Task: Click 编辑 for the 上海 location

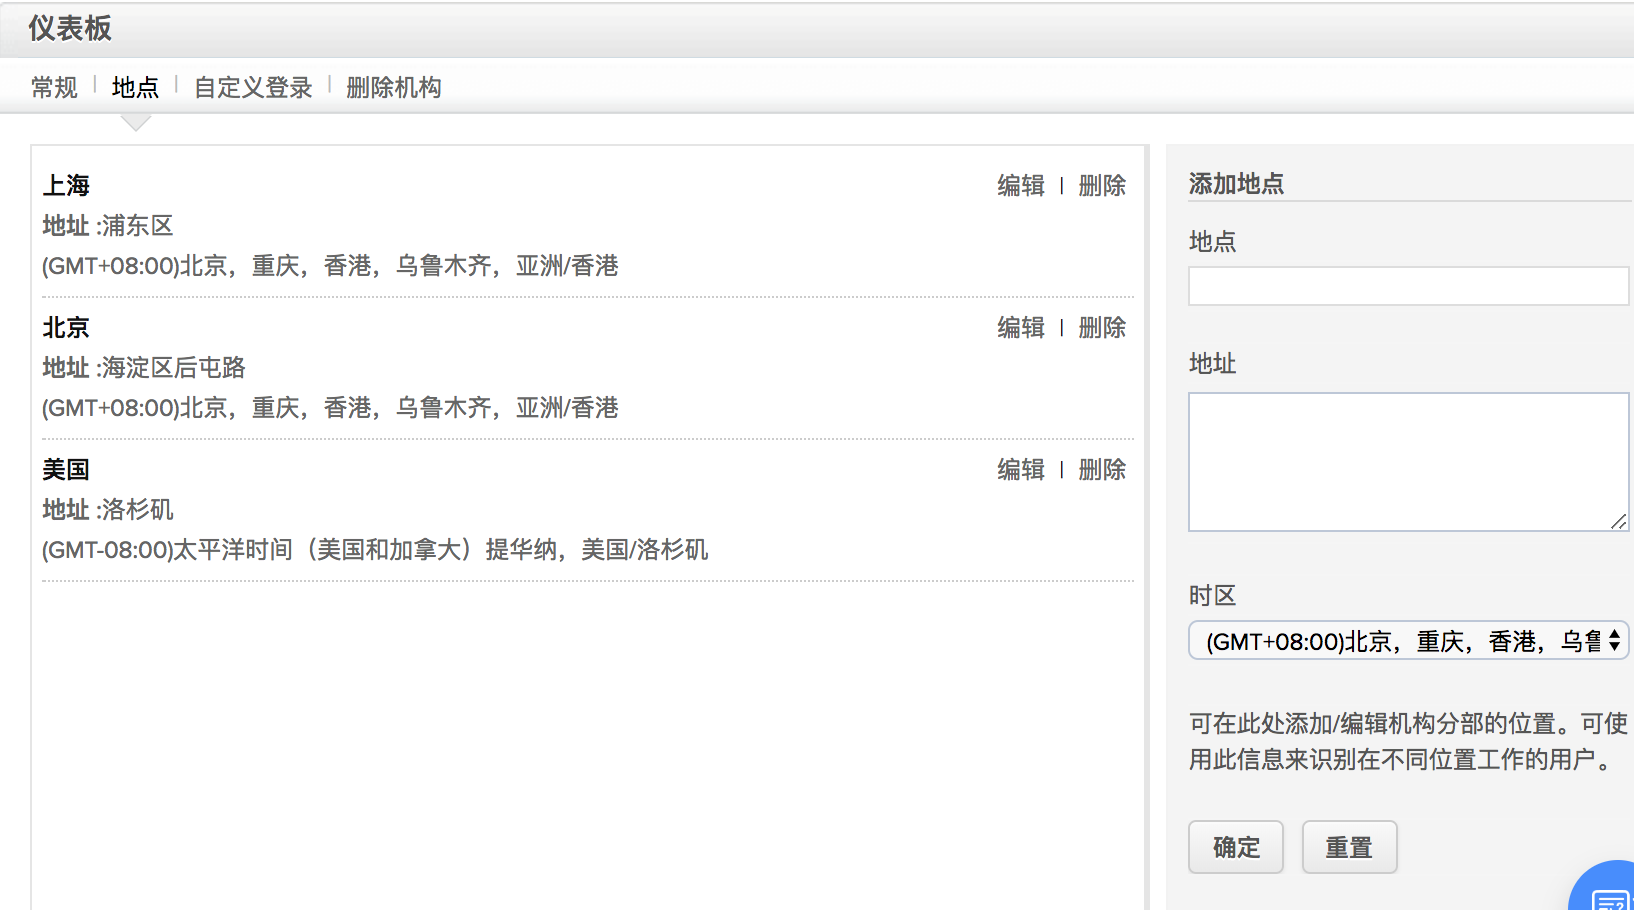Action: click(x=1020, y=186)
